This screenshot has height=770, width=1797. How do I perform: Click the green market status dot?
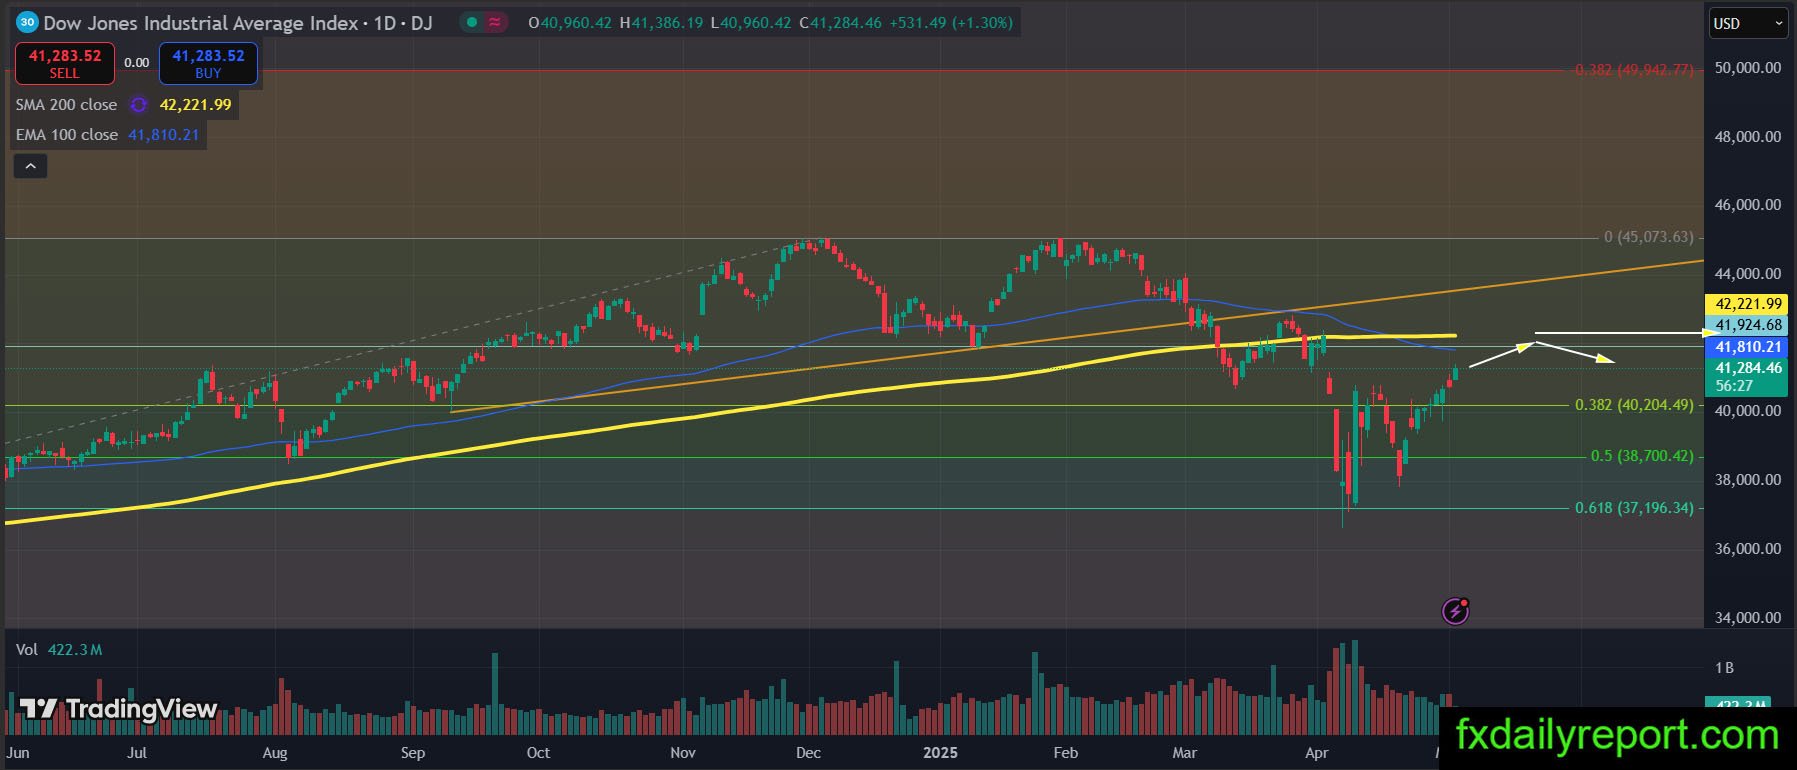471,22
